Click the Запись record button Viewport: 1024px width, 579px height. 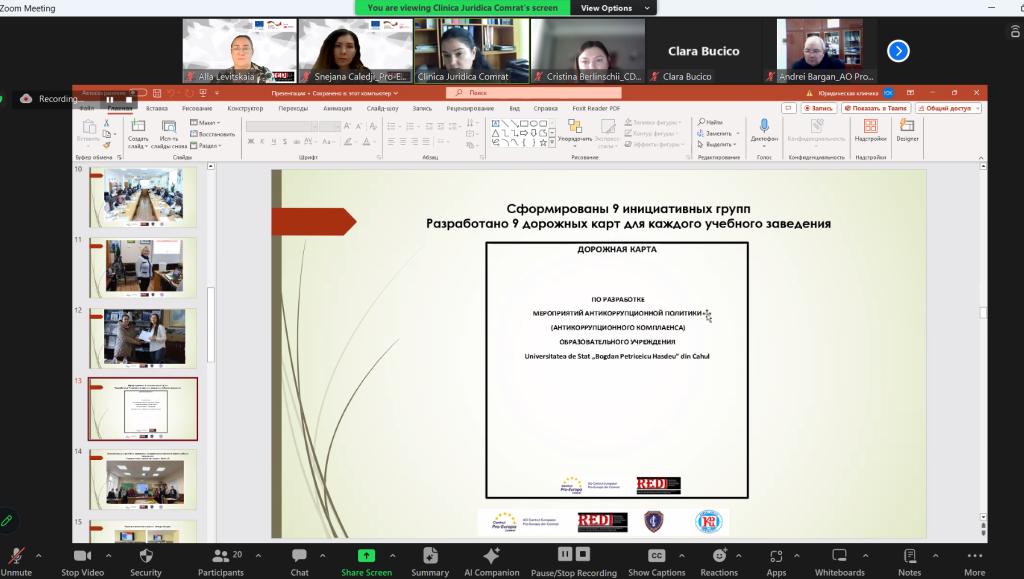pyautogui.click(x=819, y=108)
